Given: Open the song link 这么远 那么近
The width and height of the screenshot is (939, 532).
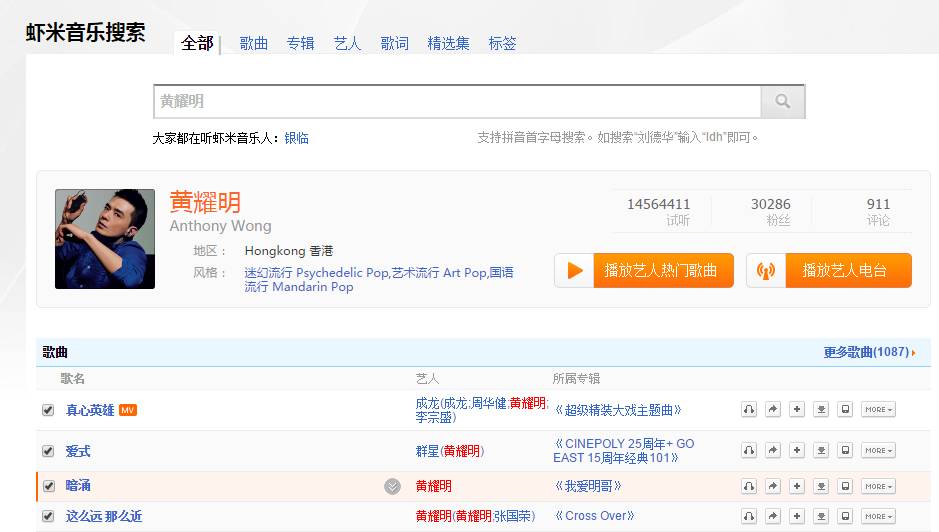Looking at the screenshot, I should (104, 516).
